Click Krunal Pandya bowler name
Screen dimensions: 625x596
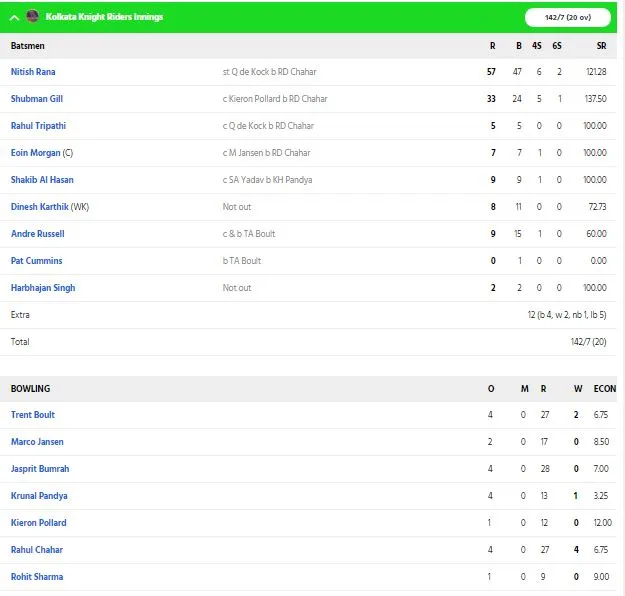tap(39, 496)
